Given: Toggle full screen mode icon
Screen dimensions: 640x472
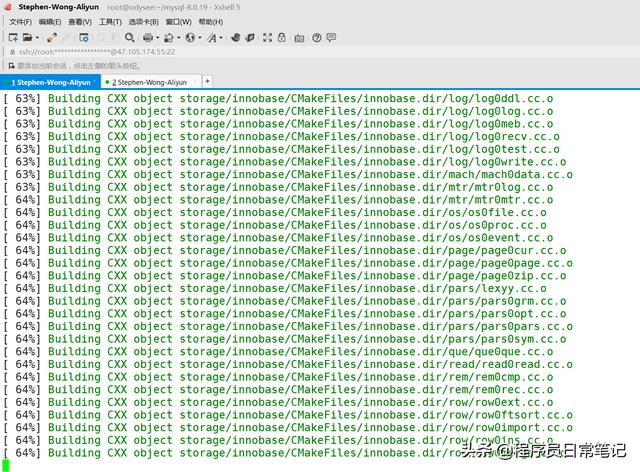Looking at the screenshot, I should point(267,38).
